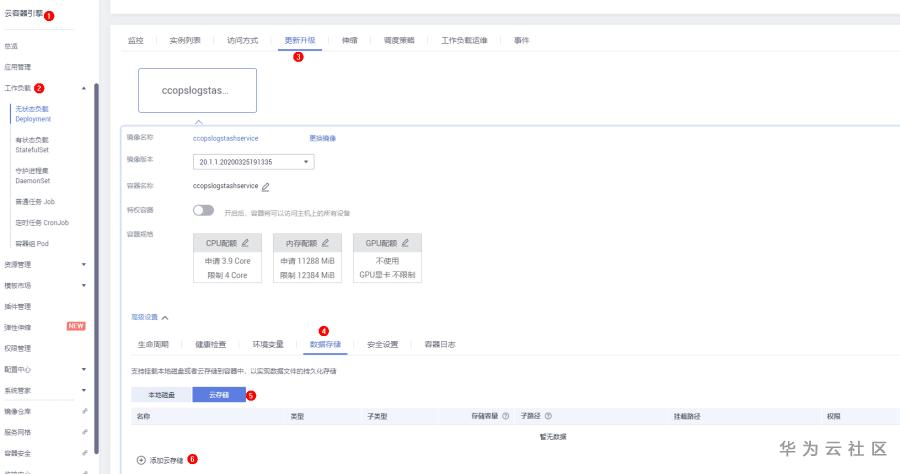Switch to the 安全设置 settings tab
This screenshot has width=900, height=474.
pos(383,344)
